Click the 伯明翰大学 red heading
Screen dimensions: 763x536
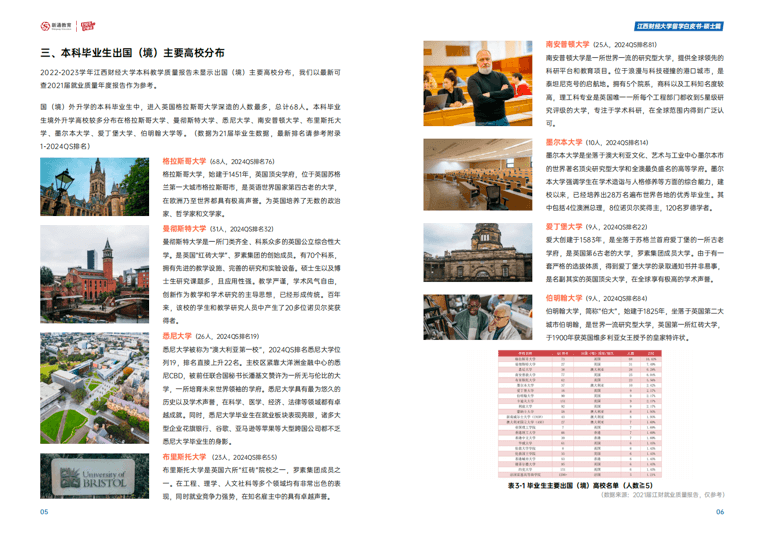[563, 298]
